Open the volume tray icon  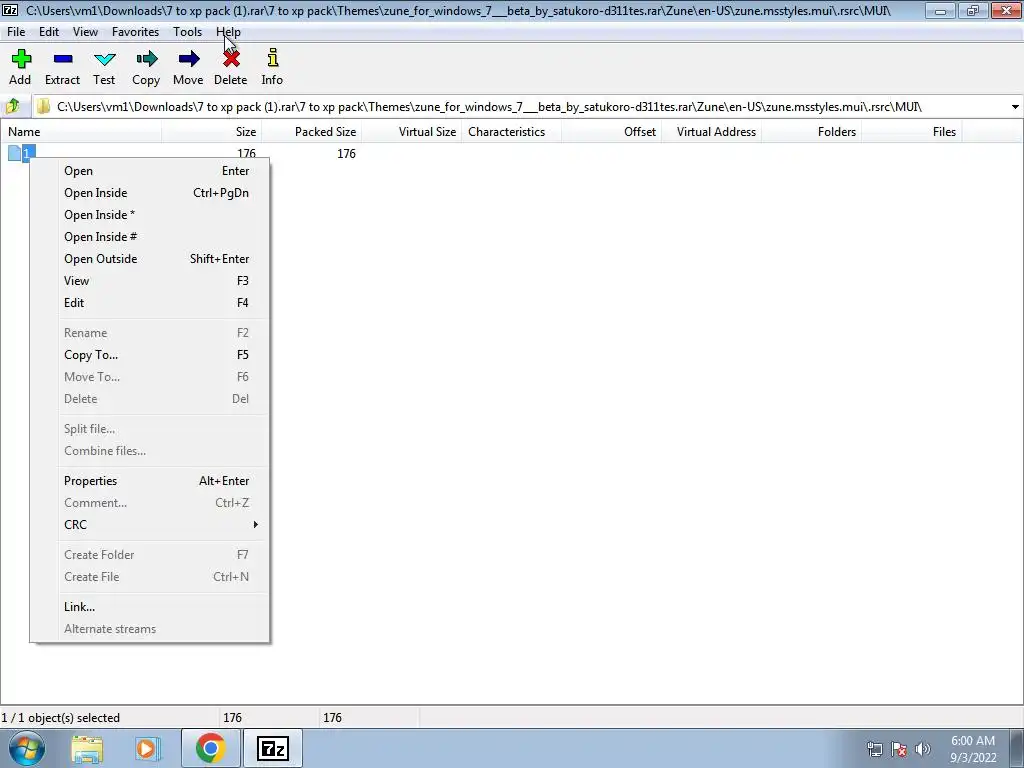coord(923,749)
